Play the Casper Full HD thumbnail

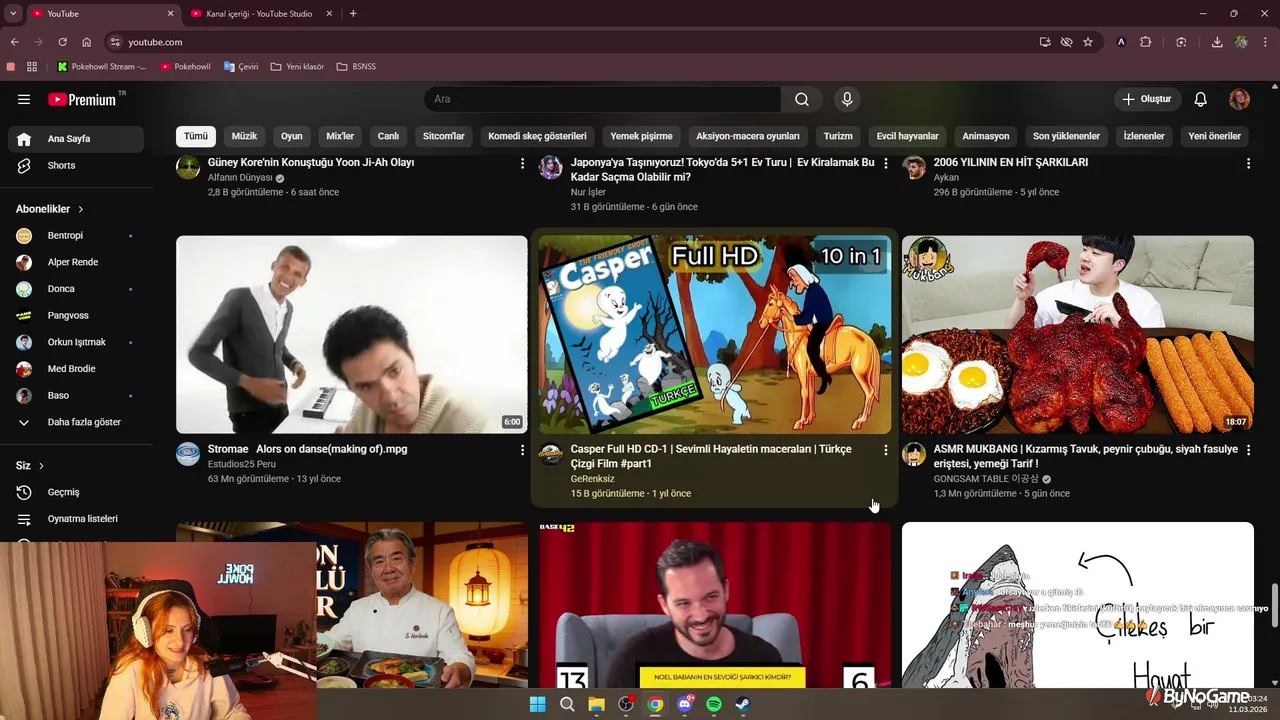[x=715, y=334]
